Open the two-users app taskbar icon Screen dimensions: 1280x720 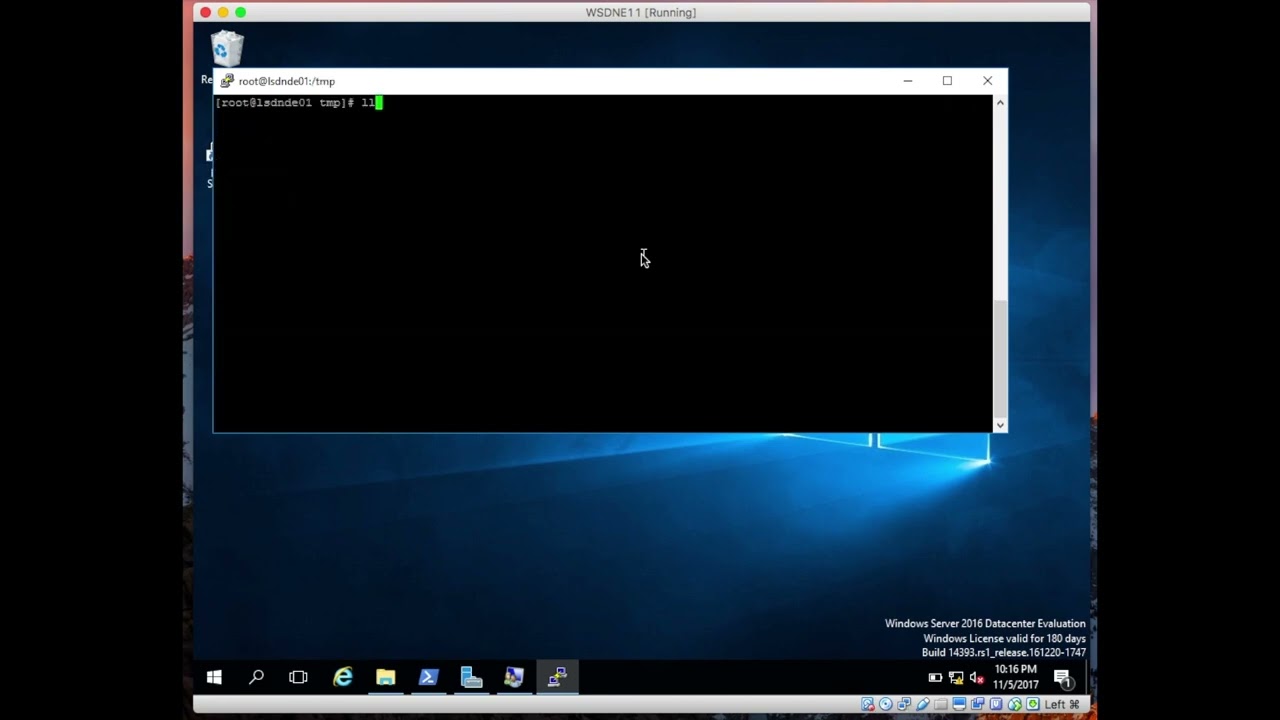pos(514,677)
